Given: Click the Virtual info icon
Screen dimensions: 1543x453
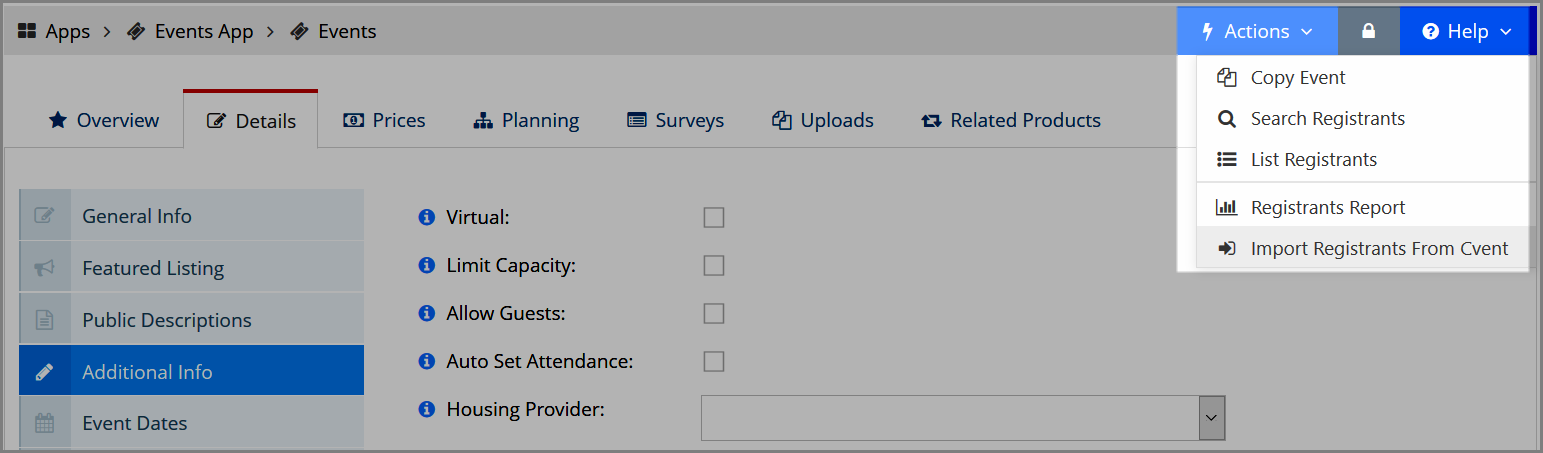Looking at the screenshot, I should [427, 217].
